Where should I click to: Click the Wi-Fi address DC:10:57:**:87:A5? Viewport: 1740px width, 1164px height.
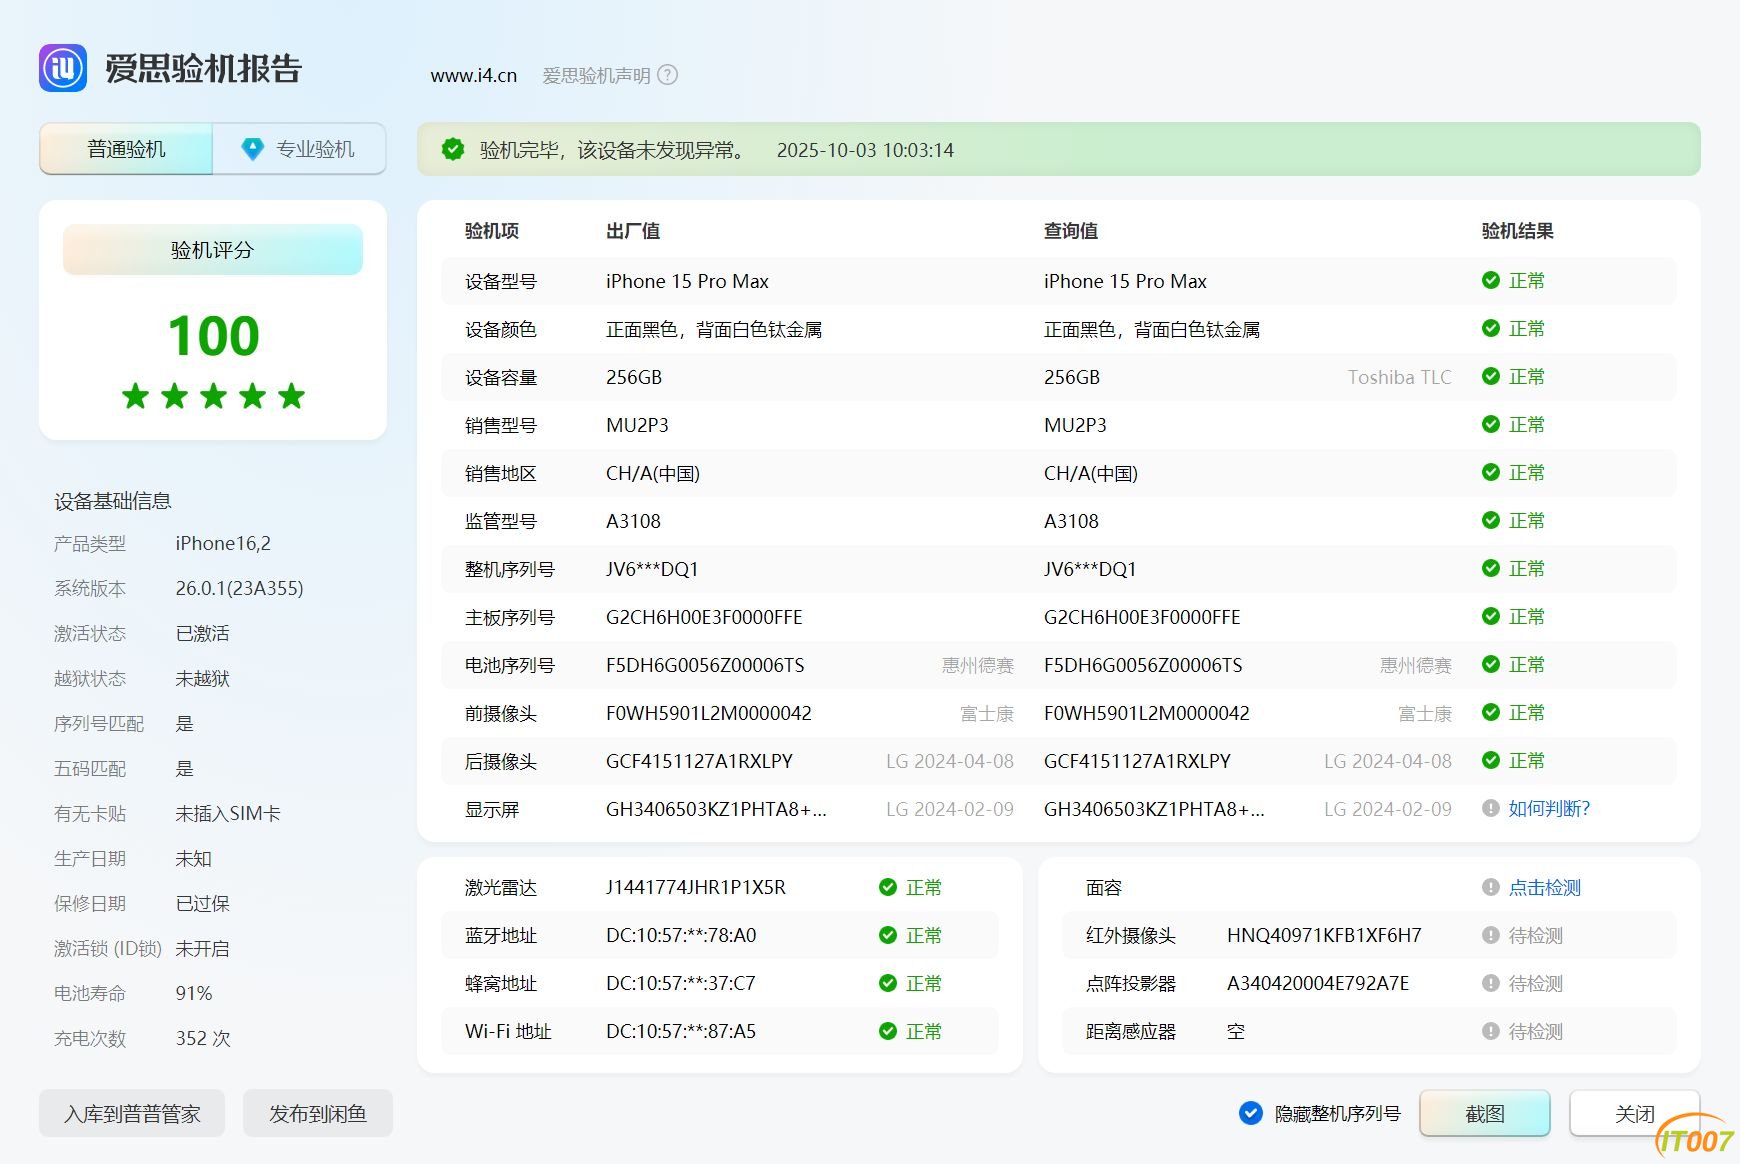[681, 1032]
